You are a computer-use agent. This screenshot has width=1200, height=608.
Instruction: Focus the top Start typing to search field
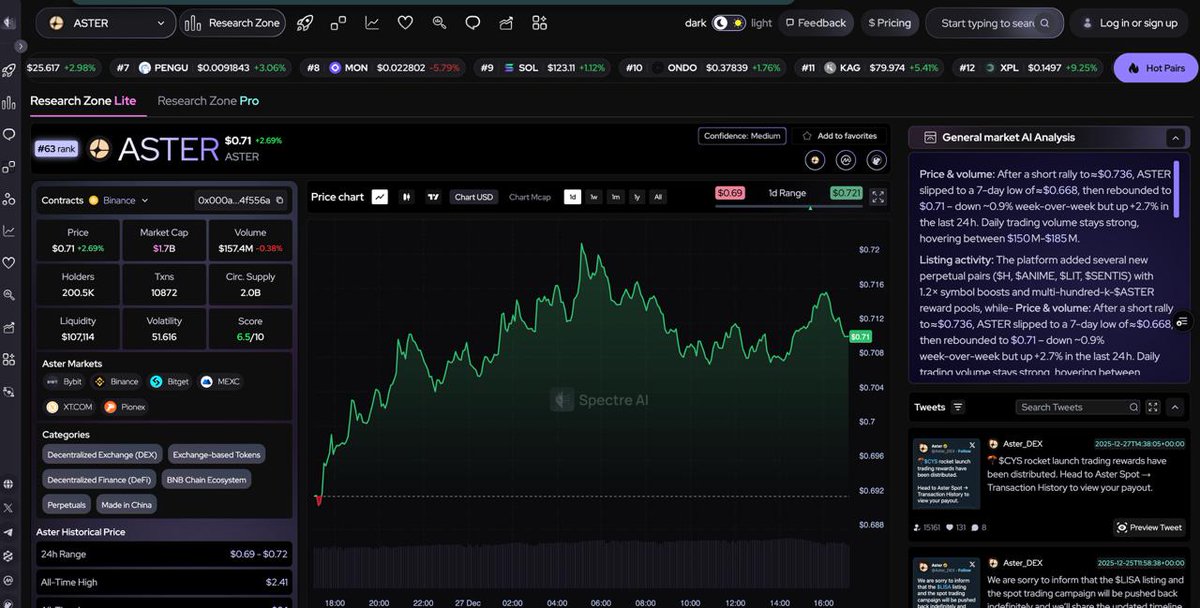993,22
